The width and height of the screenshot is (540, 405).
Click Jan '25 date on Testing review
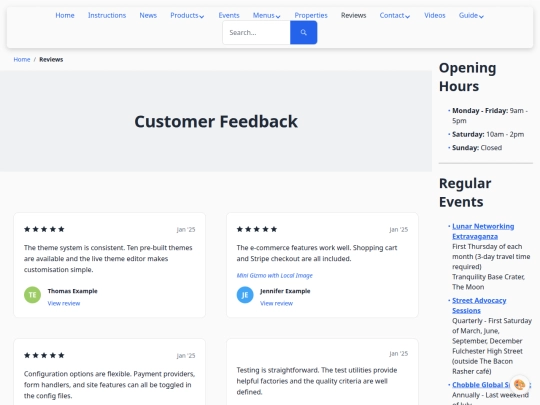(x=399, y=354)
